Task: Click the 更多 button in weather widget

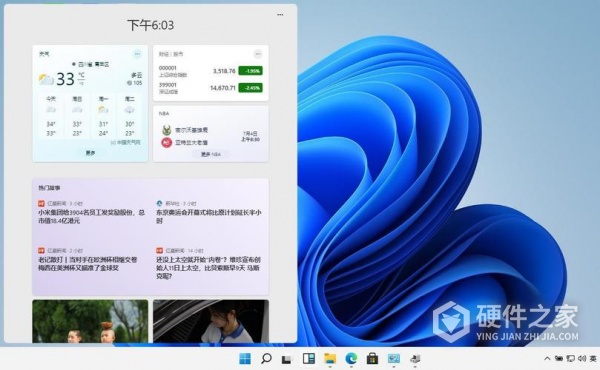Action: click(90, 153)
